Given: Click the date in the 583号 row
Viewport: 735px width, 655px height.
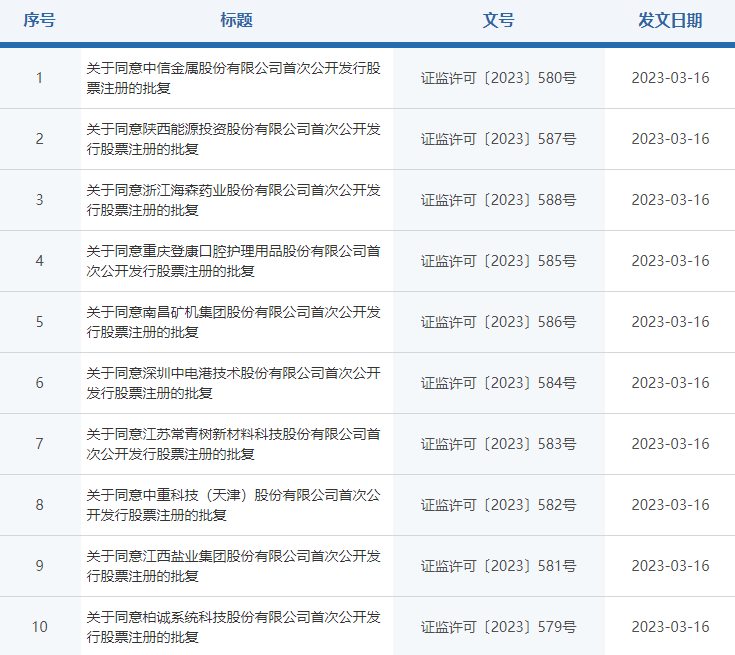Looking at the screenshot, I should 670,444.
